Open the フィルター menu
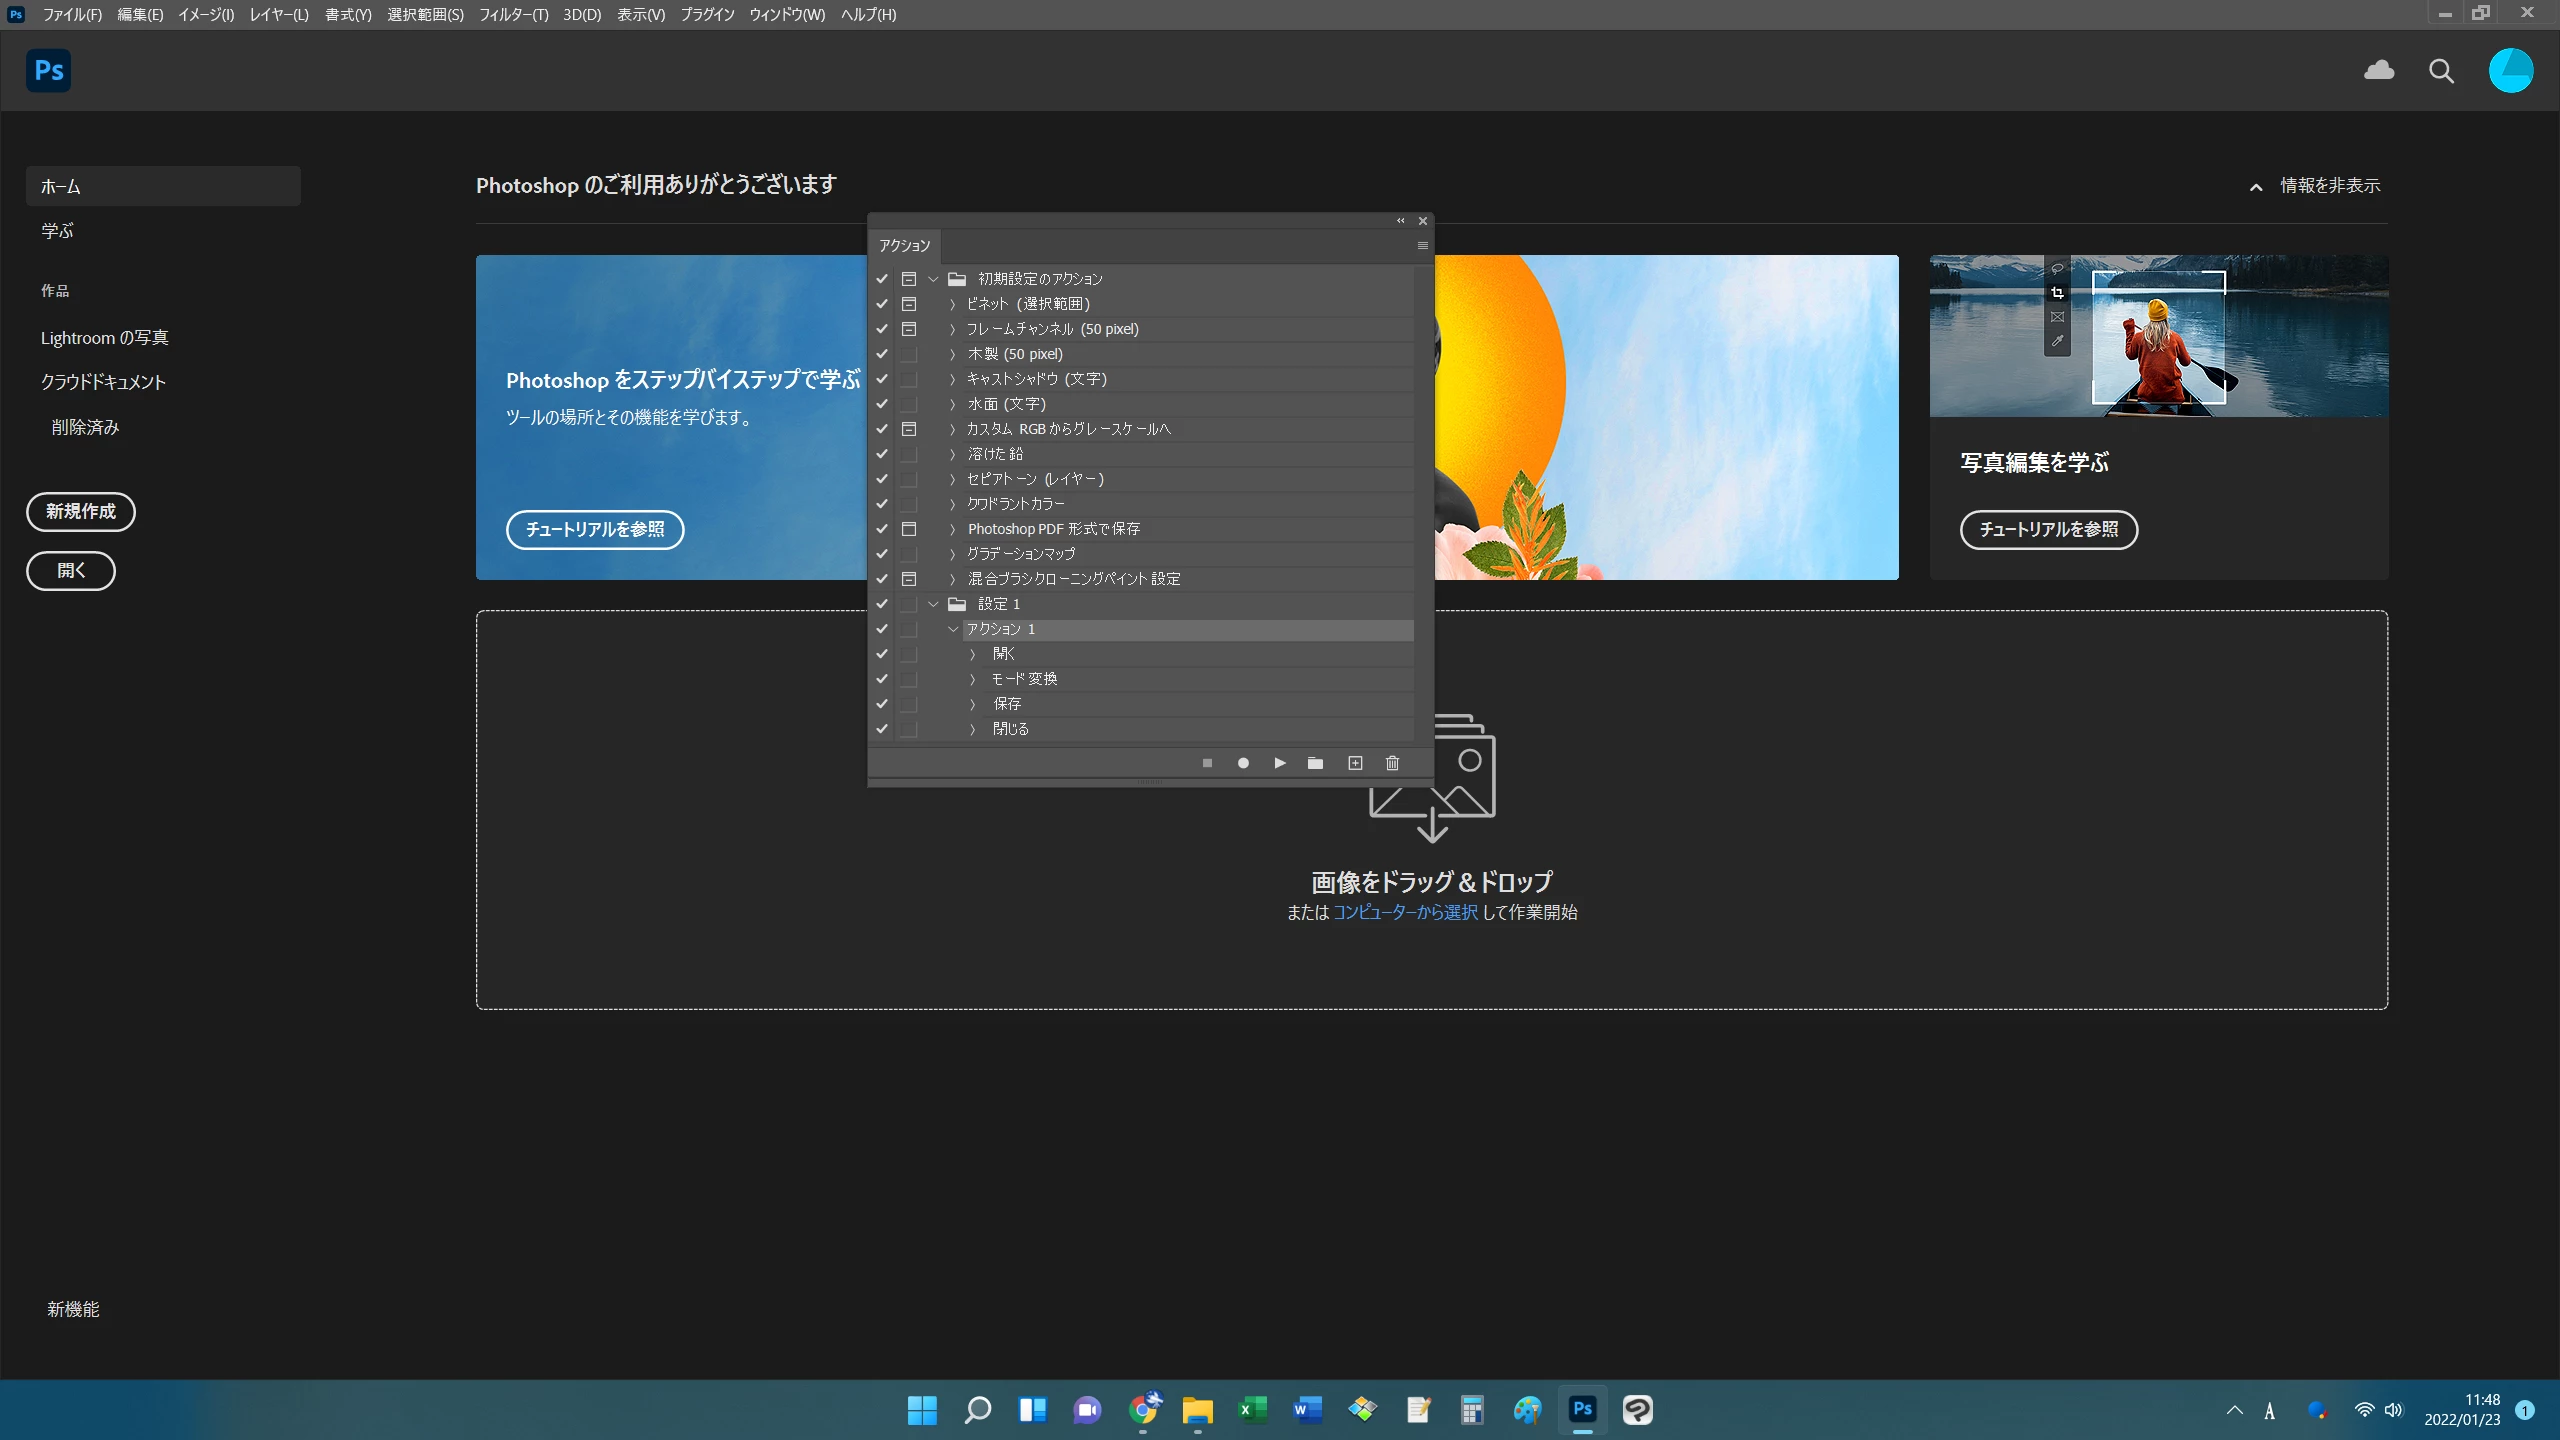Image resolution: width=2560 pixels, height=1440 pixels. pos(513,14)
